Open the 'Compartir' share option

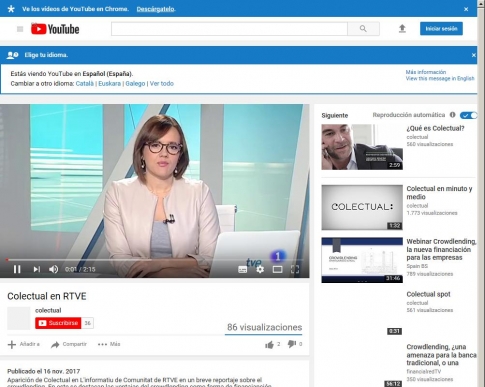[69, 344]
